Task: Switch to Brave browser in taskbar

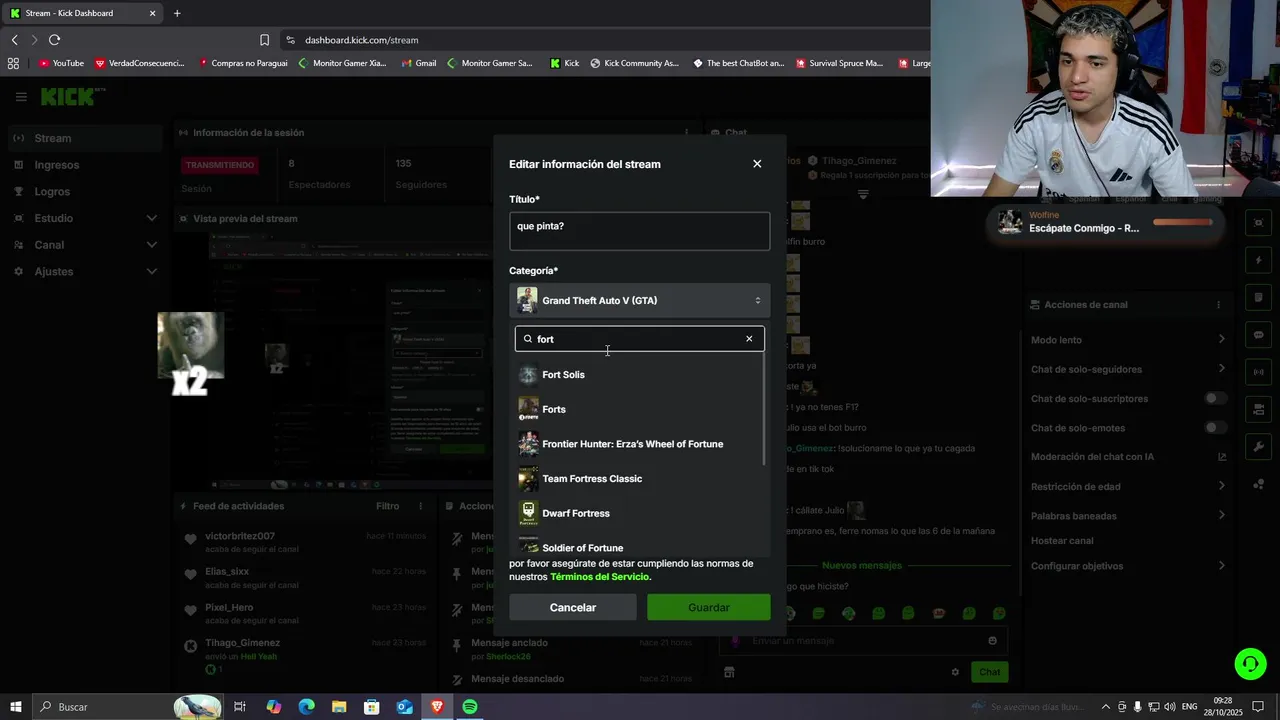Action: coord(437,707)
